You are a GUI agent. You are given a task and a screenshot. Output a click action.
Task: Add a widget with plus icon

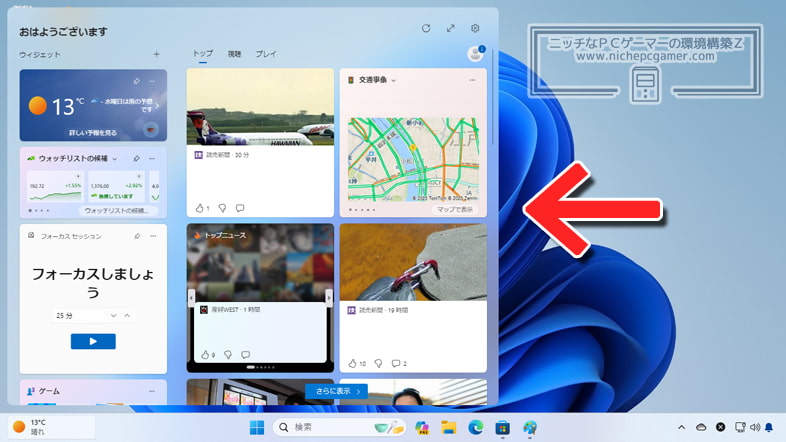point(156,54)
